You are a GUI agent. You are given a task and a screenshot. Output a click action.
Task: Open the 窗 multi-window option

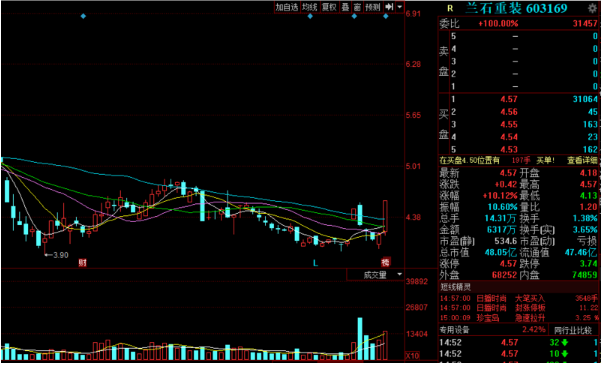point(357,7)
